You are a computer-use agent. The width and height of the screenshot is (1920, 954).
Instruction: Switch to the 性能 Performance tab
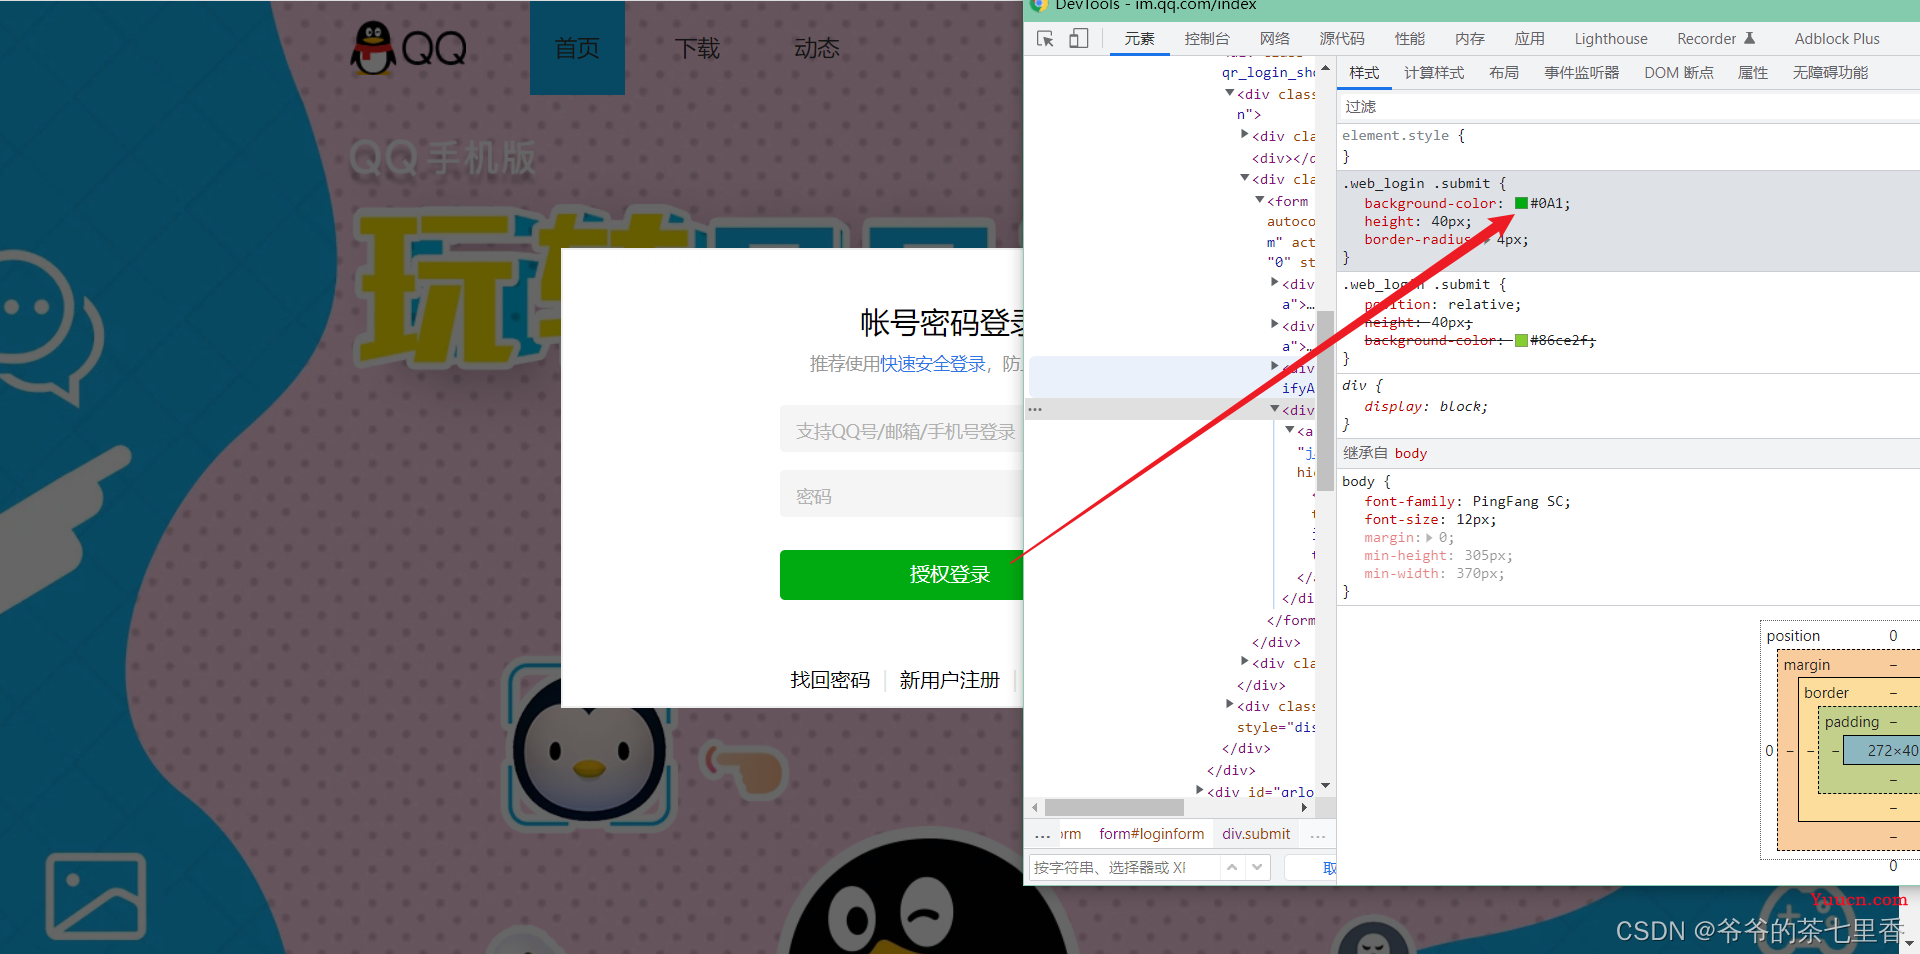pos(1410,39)
